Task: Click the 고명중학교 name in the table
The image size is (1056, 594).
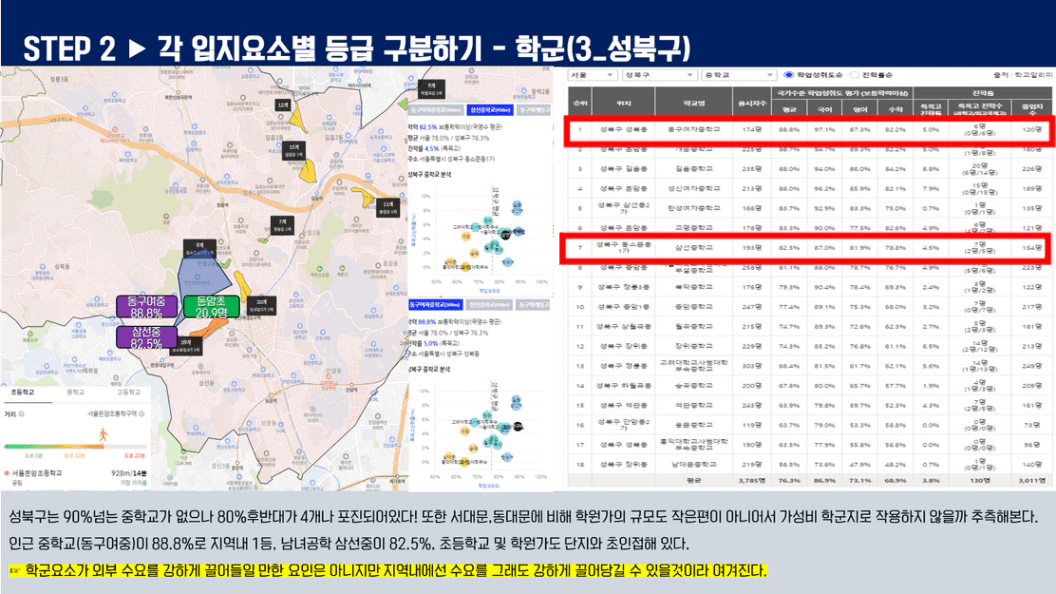Action: click(x=694, y=228)
